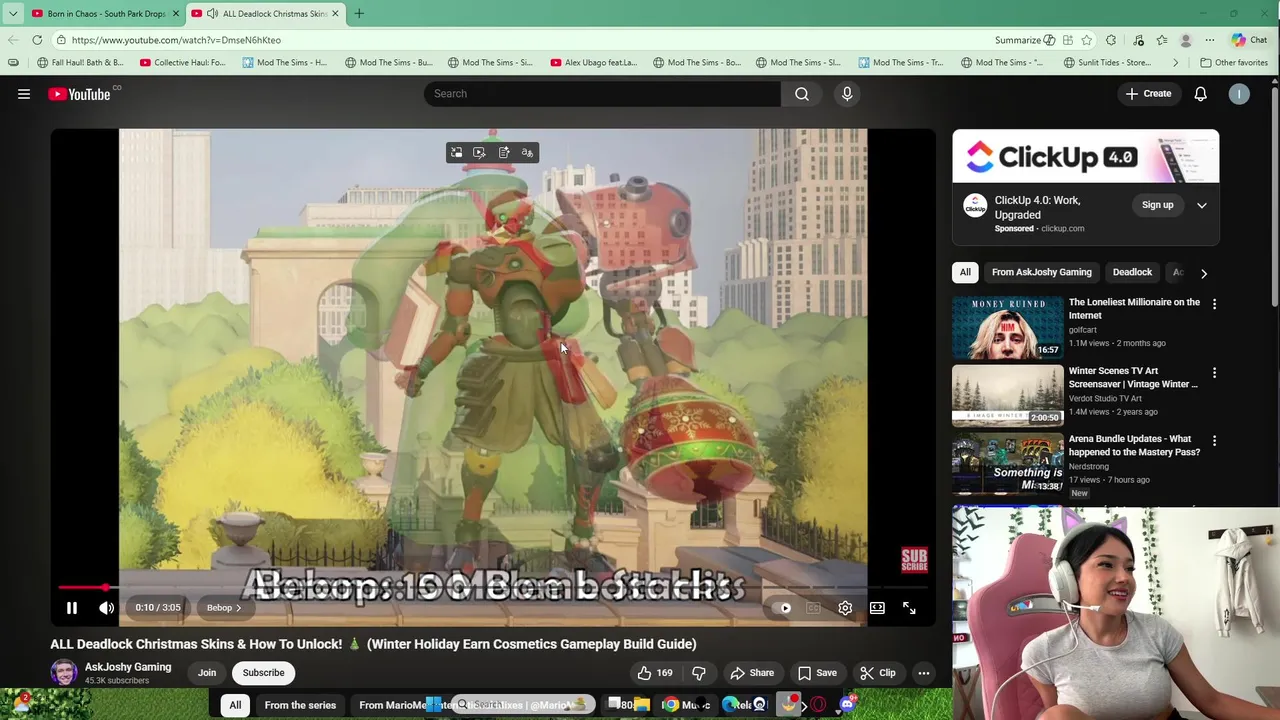Open the Opera icon in the taskbar
1280x720 pixels.
(x=818, y=705)
